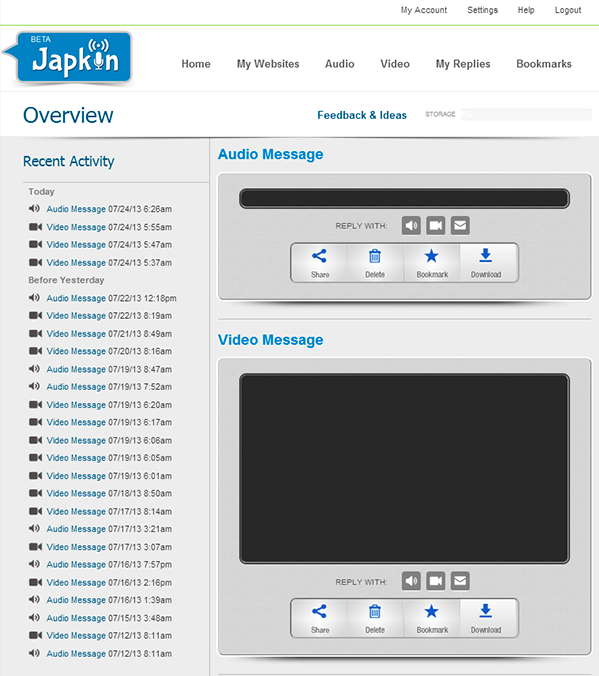Reply with video camera on Video Message

[436, 581]
